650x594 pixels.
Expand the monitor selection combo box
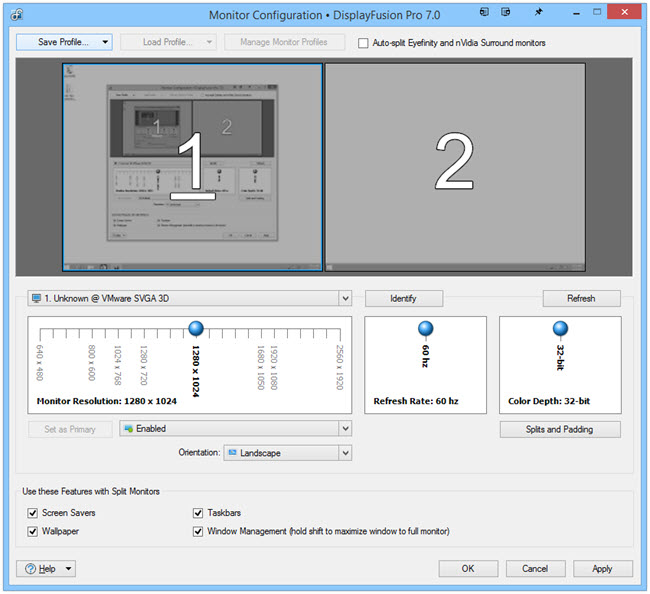click(345, 298)
